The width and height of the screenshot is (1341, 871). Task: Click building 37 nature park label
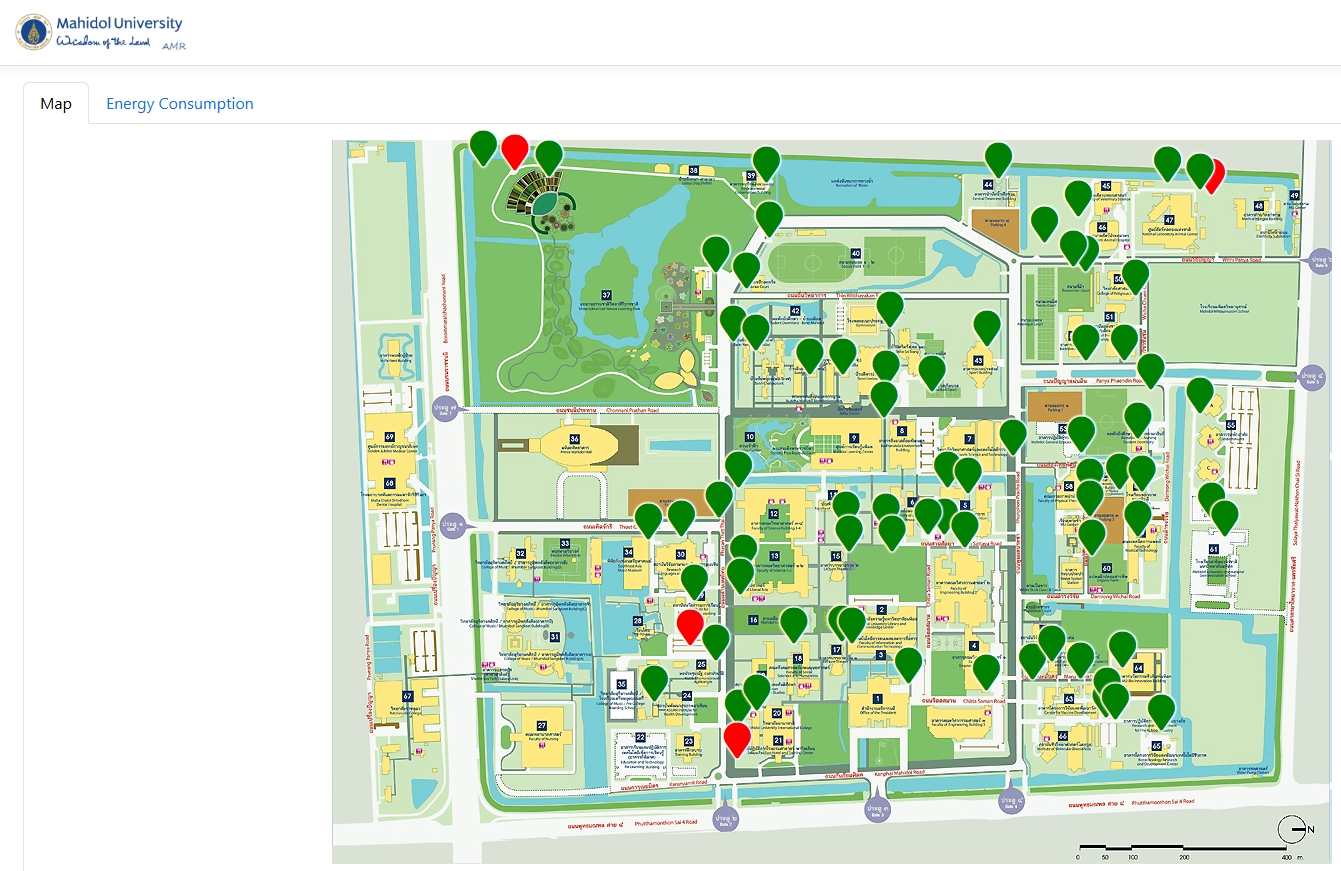(x=606, y=296)
